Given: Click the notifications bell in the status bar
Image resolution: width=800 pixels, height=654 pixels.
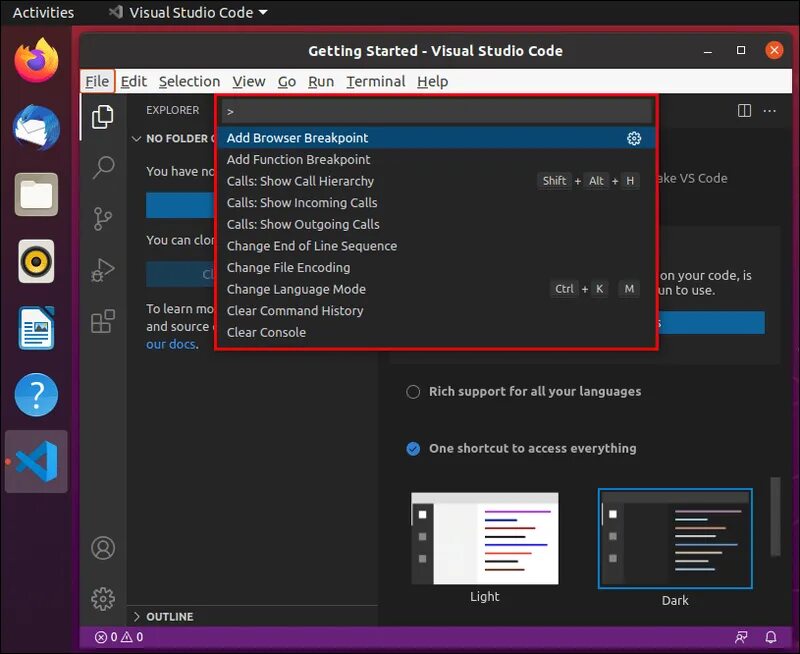Looking at the screenshot, I should click(x=770, y=637).
